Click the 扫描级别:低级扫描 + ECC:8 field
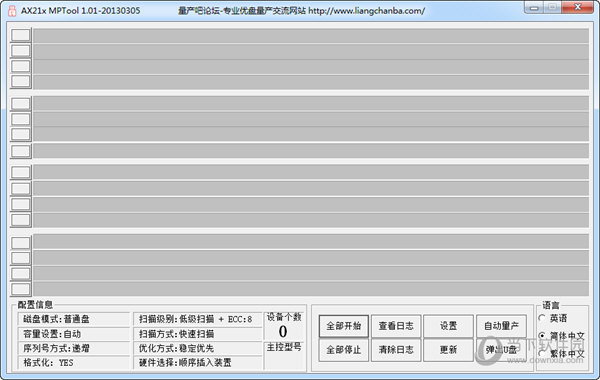 pyautogui.click(x=197, y=319)
